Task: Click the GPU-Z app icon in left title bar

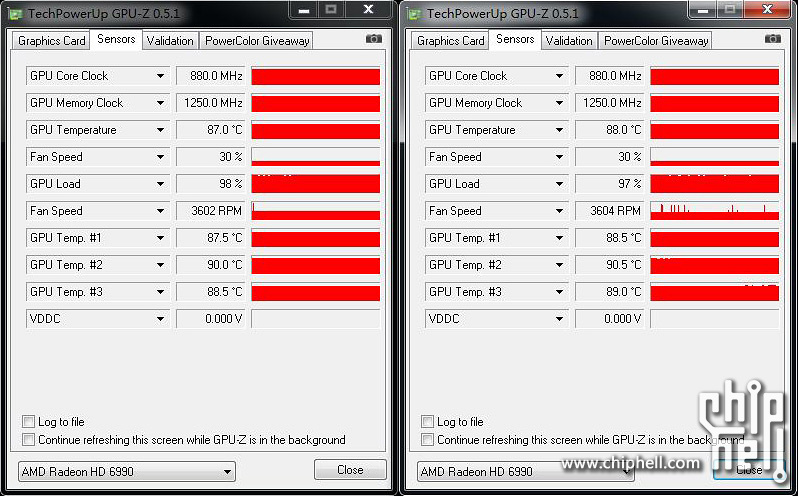Action: click(16, 14)
